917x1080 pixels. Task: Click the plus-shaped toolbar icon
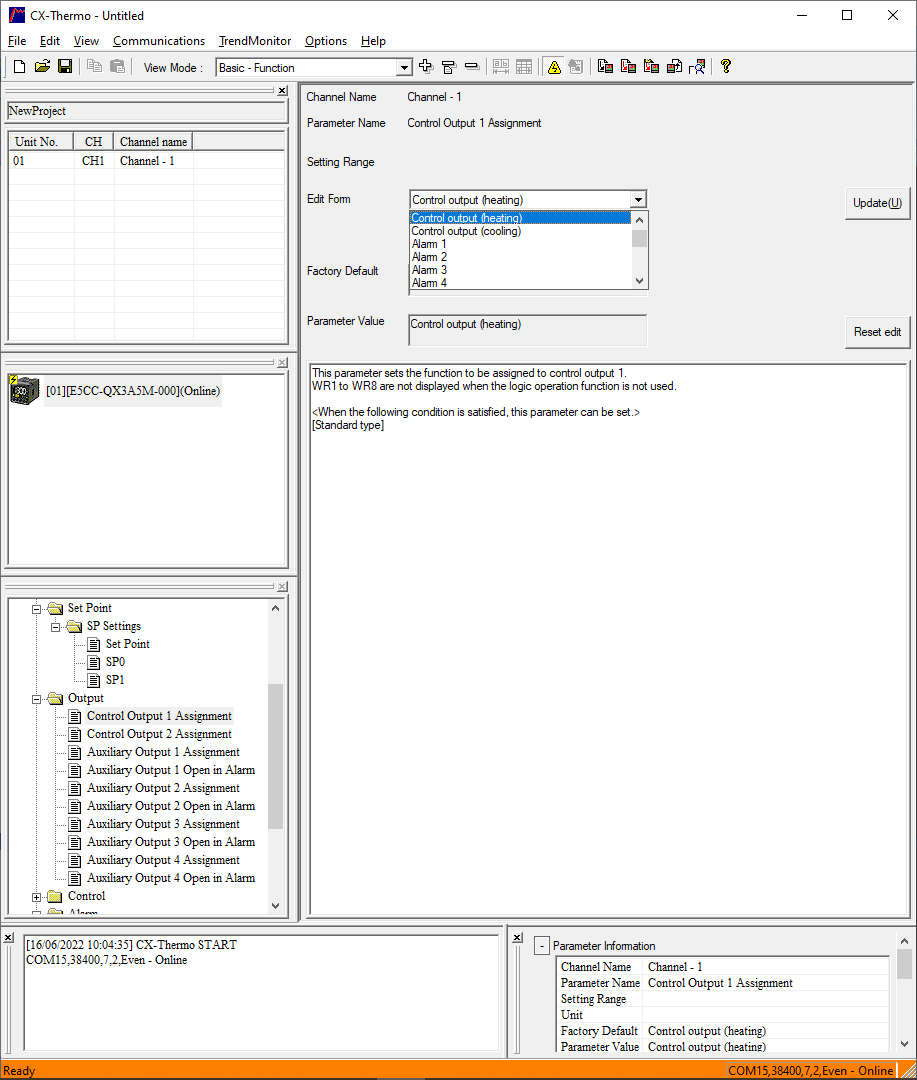coord(426,67)
